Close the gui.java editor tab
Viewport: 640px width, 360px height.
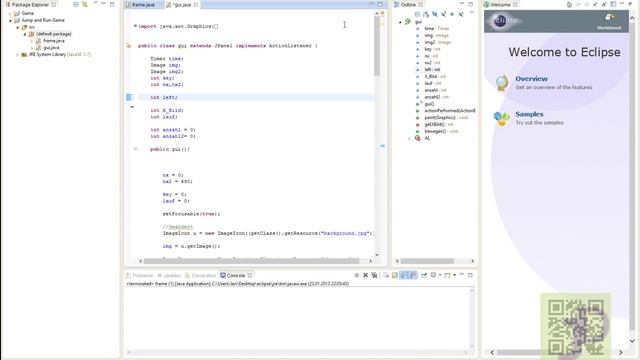point(196,5)
